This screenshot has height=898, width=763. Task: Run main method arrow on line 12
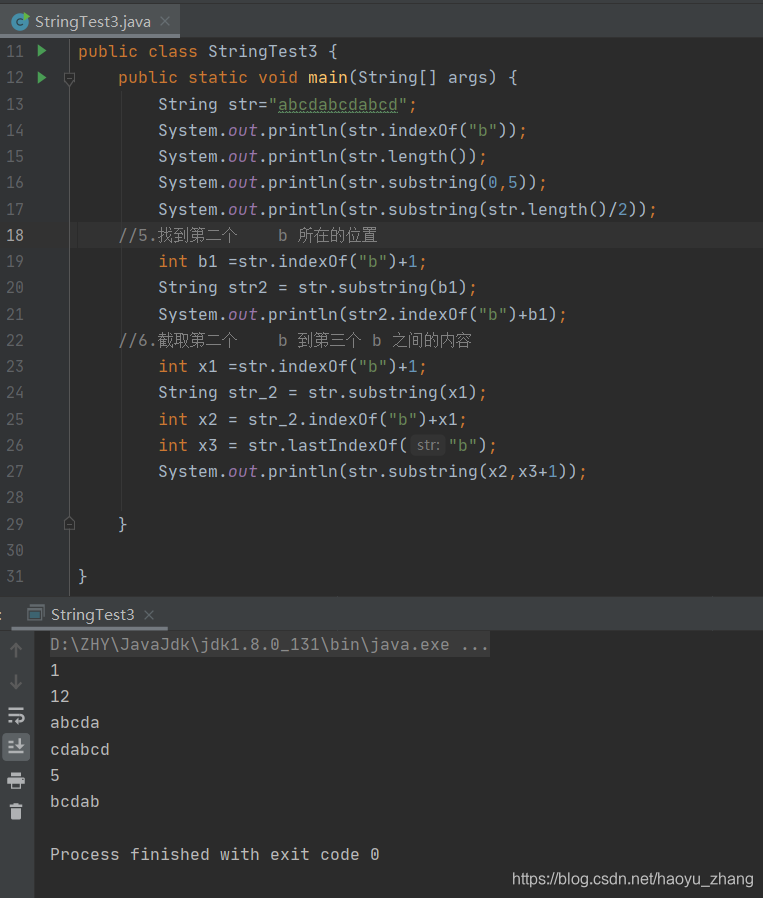pos(42,77)
